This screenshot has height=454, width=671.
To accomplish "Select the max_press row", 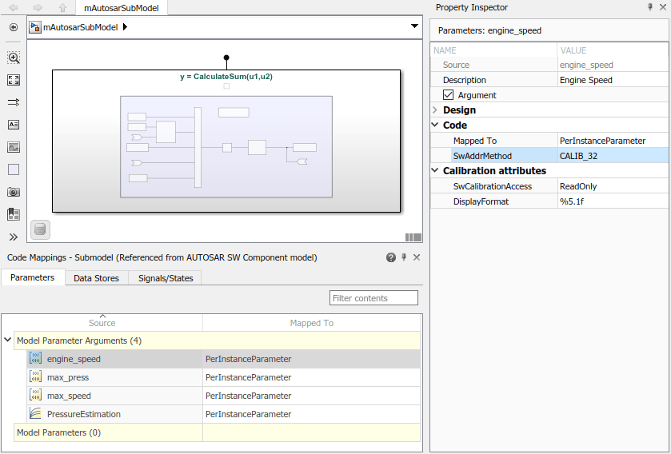I will [x=224, y=377].
